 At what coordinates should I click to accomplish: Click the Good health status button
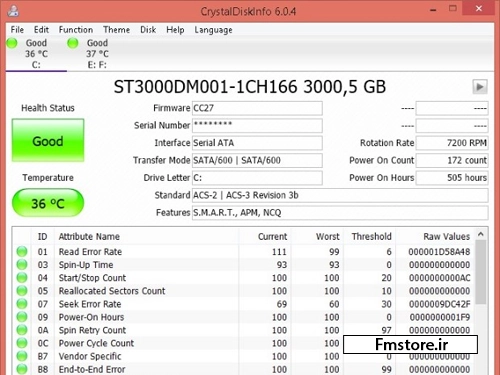click(x=48, y=141)
